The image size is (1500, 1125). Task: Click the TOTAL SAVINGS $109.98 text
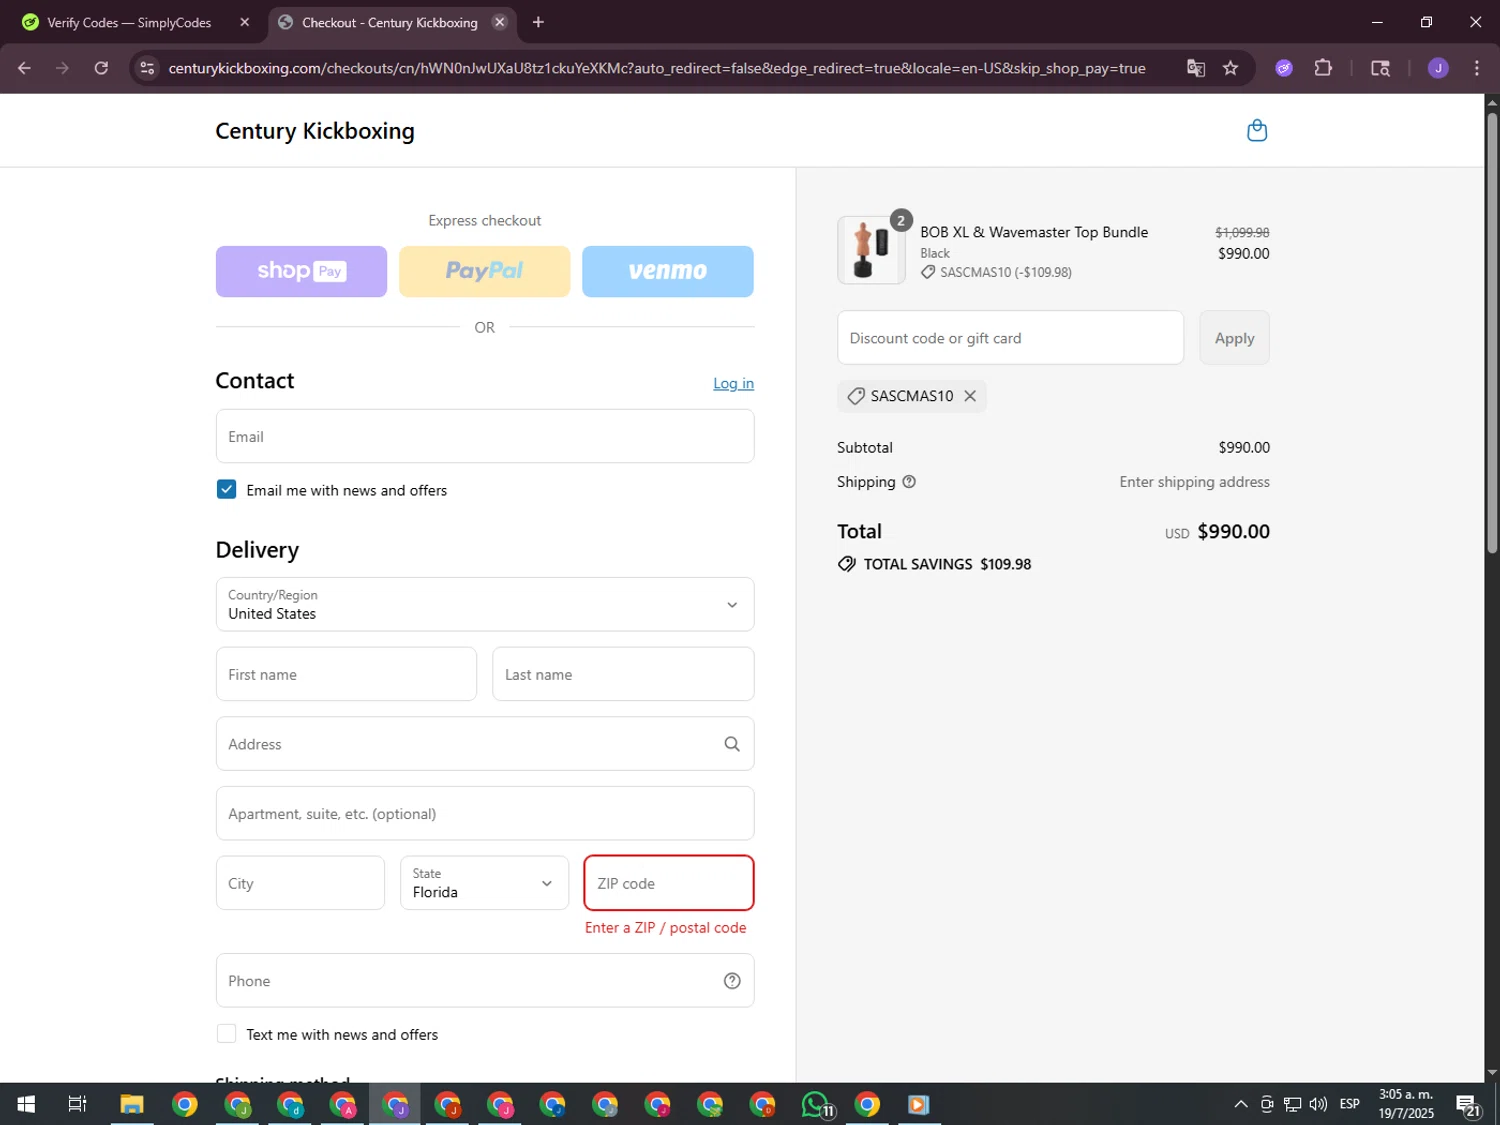click(x=947, y=564)
